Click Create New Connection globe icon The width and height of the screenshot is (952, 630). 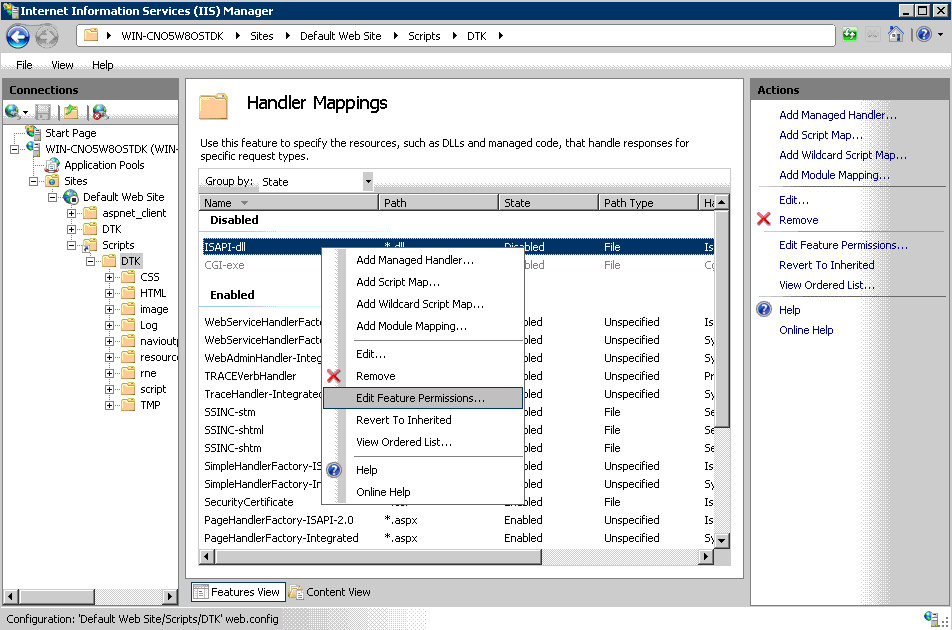click(x=14, y=112)
